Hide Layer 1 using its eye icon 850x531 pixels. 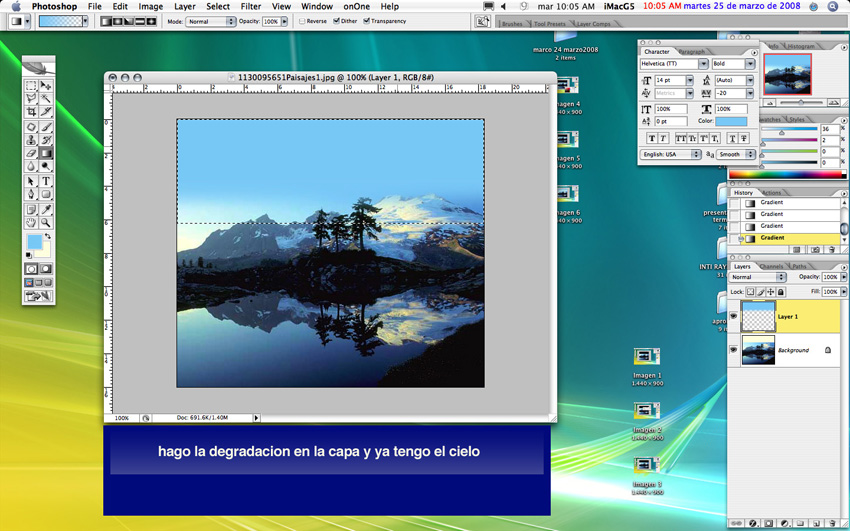(x=733, y=316)
